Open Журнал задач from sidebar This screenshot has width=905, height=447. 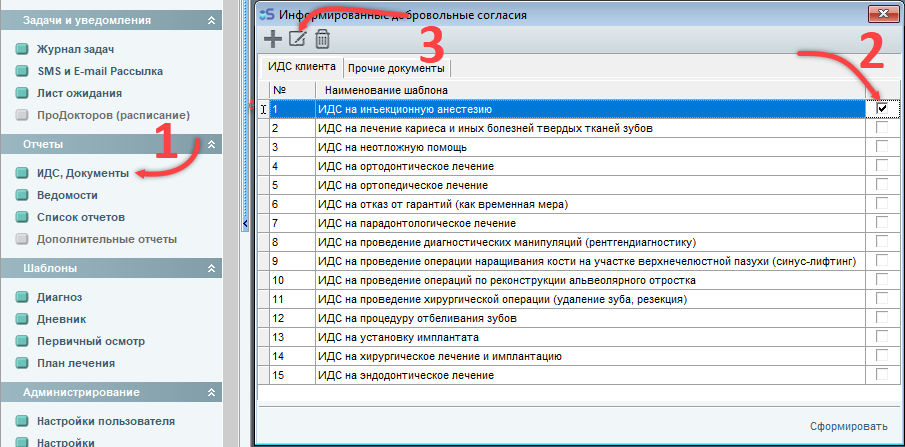(x=75, y=49)
